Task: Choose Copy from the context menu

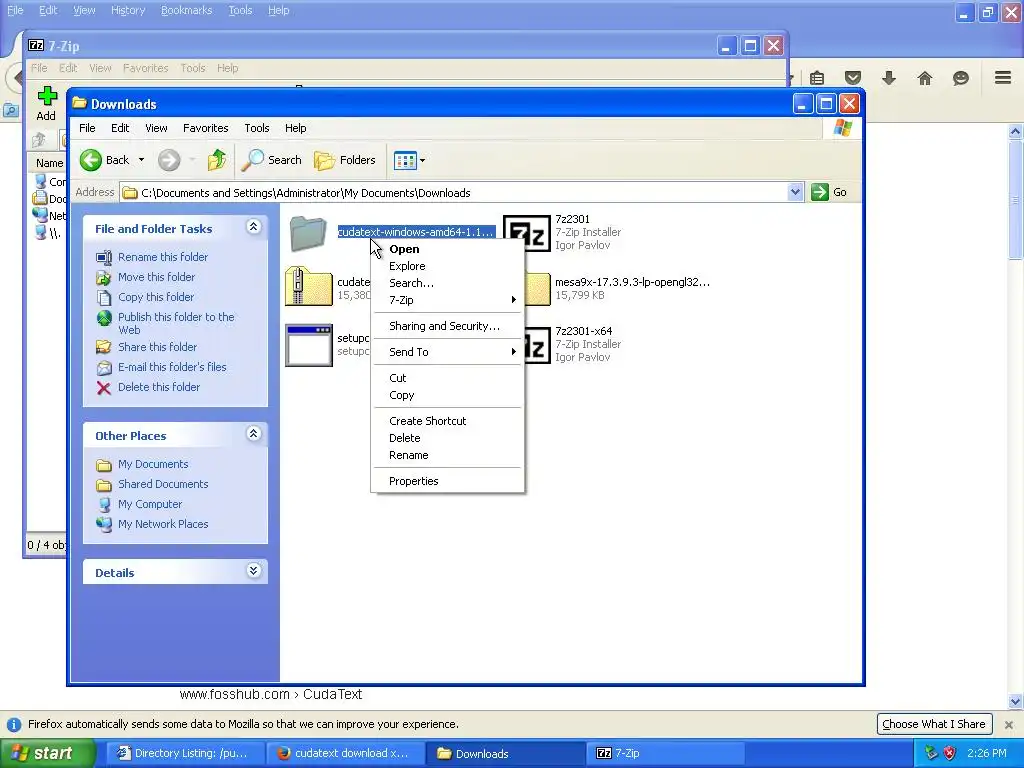Action: (x=447, y=395)
